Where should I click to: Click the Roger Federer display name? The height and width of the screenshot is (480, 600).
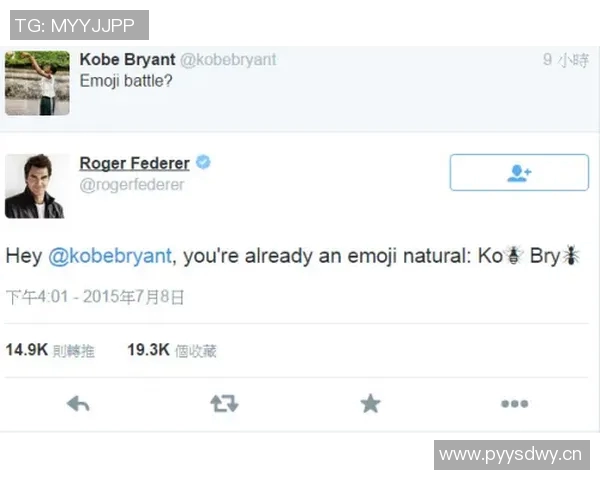(134, 164)
